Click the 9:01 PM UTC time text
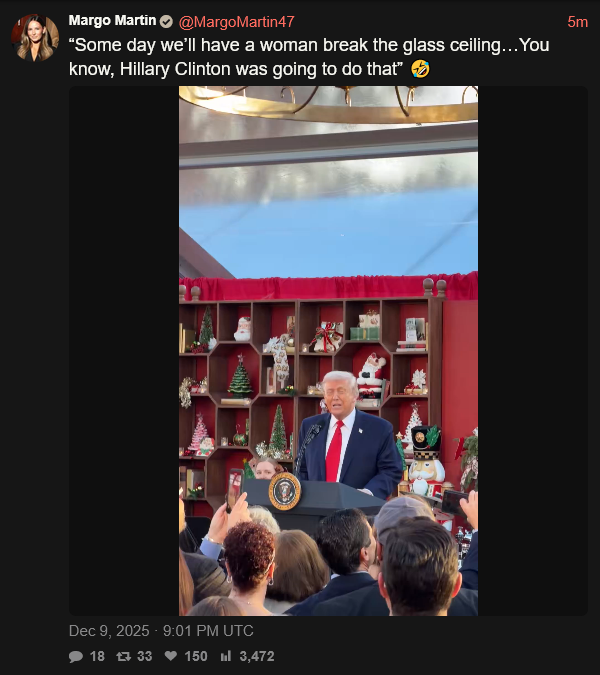Viewport: 600px width, 675px height. click(x=208, y=631)
